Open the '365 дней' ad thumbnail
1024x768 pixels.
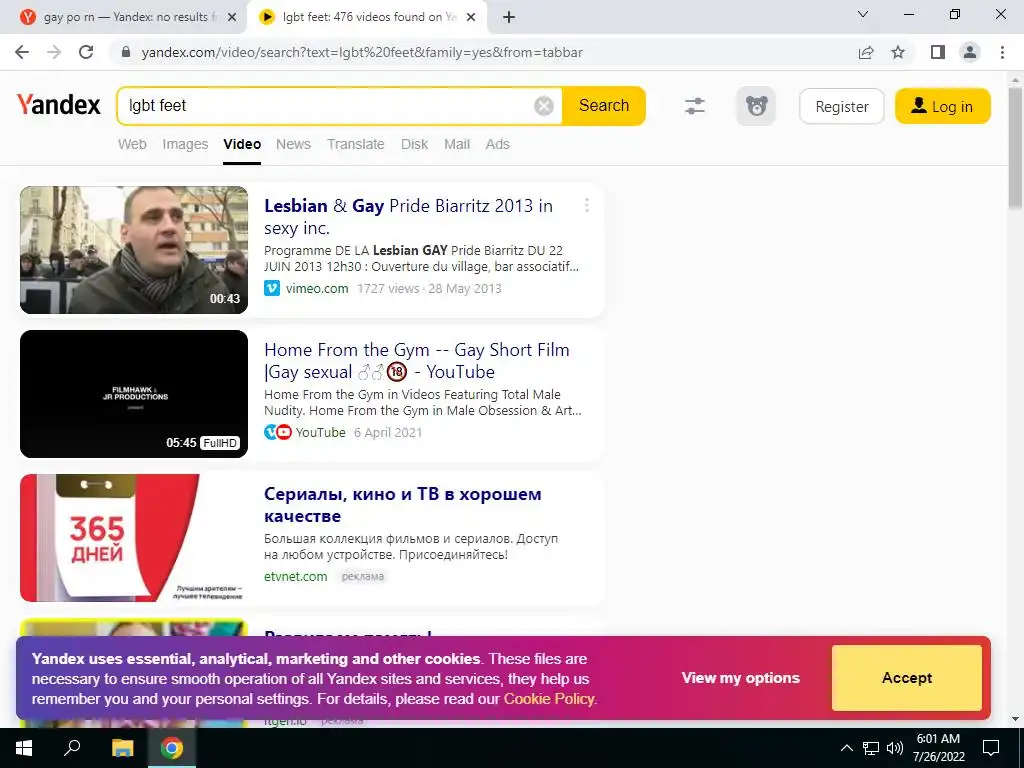[x=134, y=538]
